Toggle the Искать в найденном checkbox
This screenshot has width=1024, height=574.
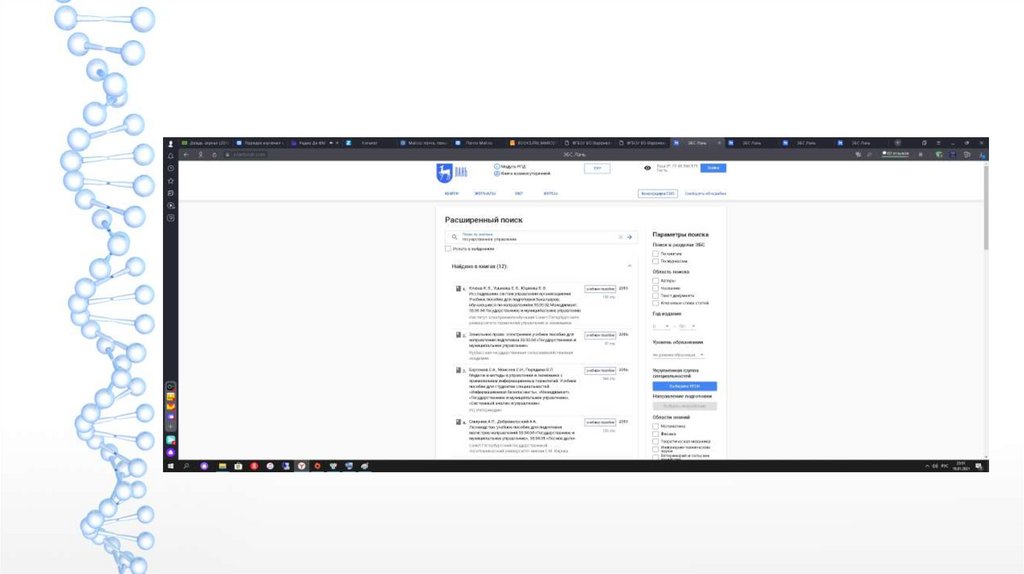(x=448, y=249)
